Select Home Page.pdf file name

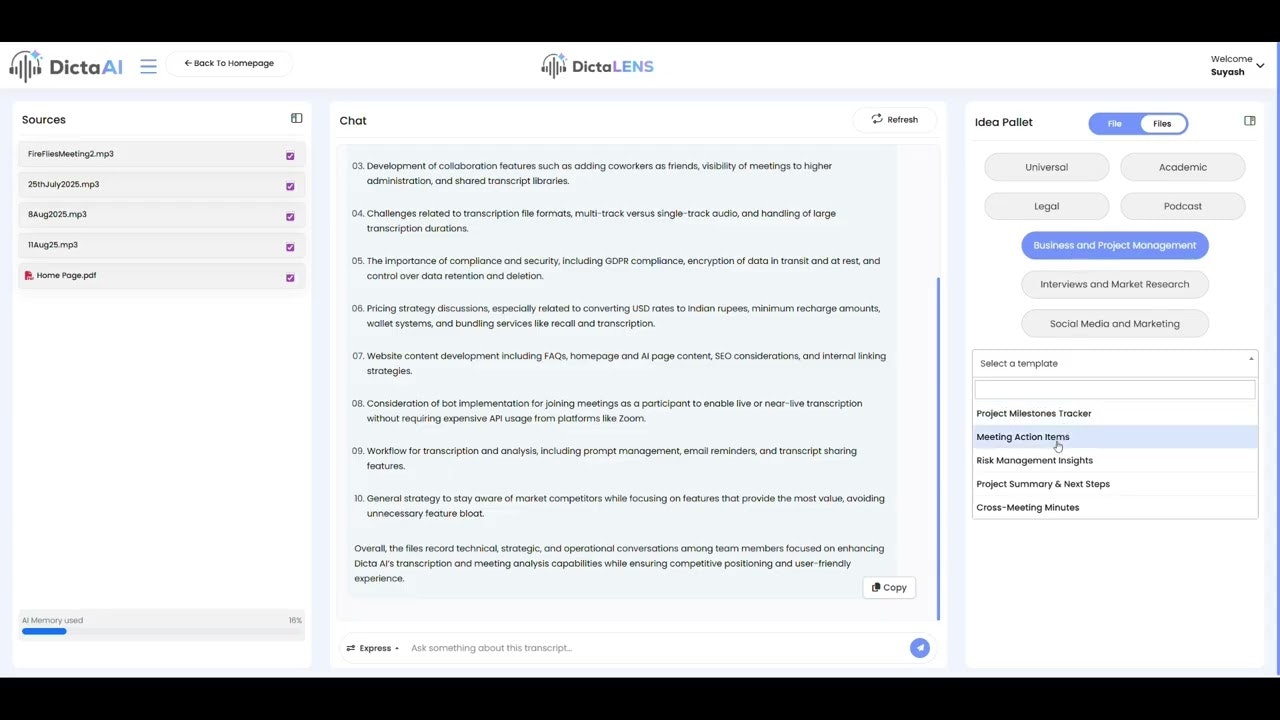point(66,275)
